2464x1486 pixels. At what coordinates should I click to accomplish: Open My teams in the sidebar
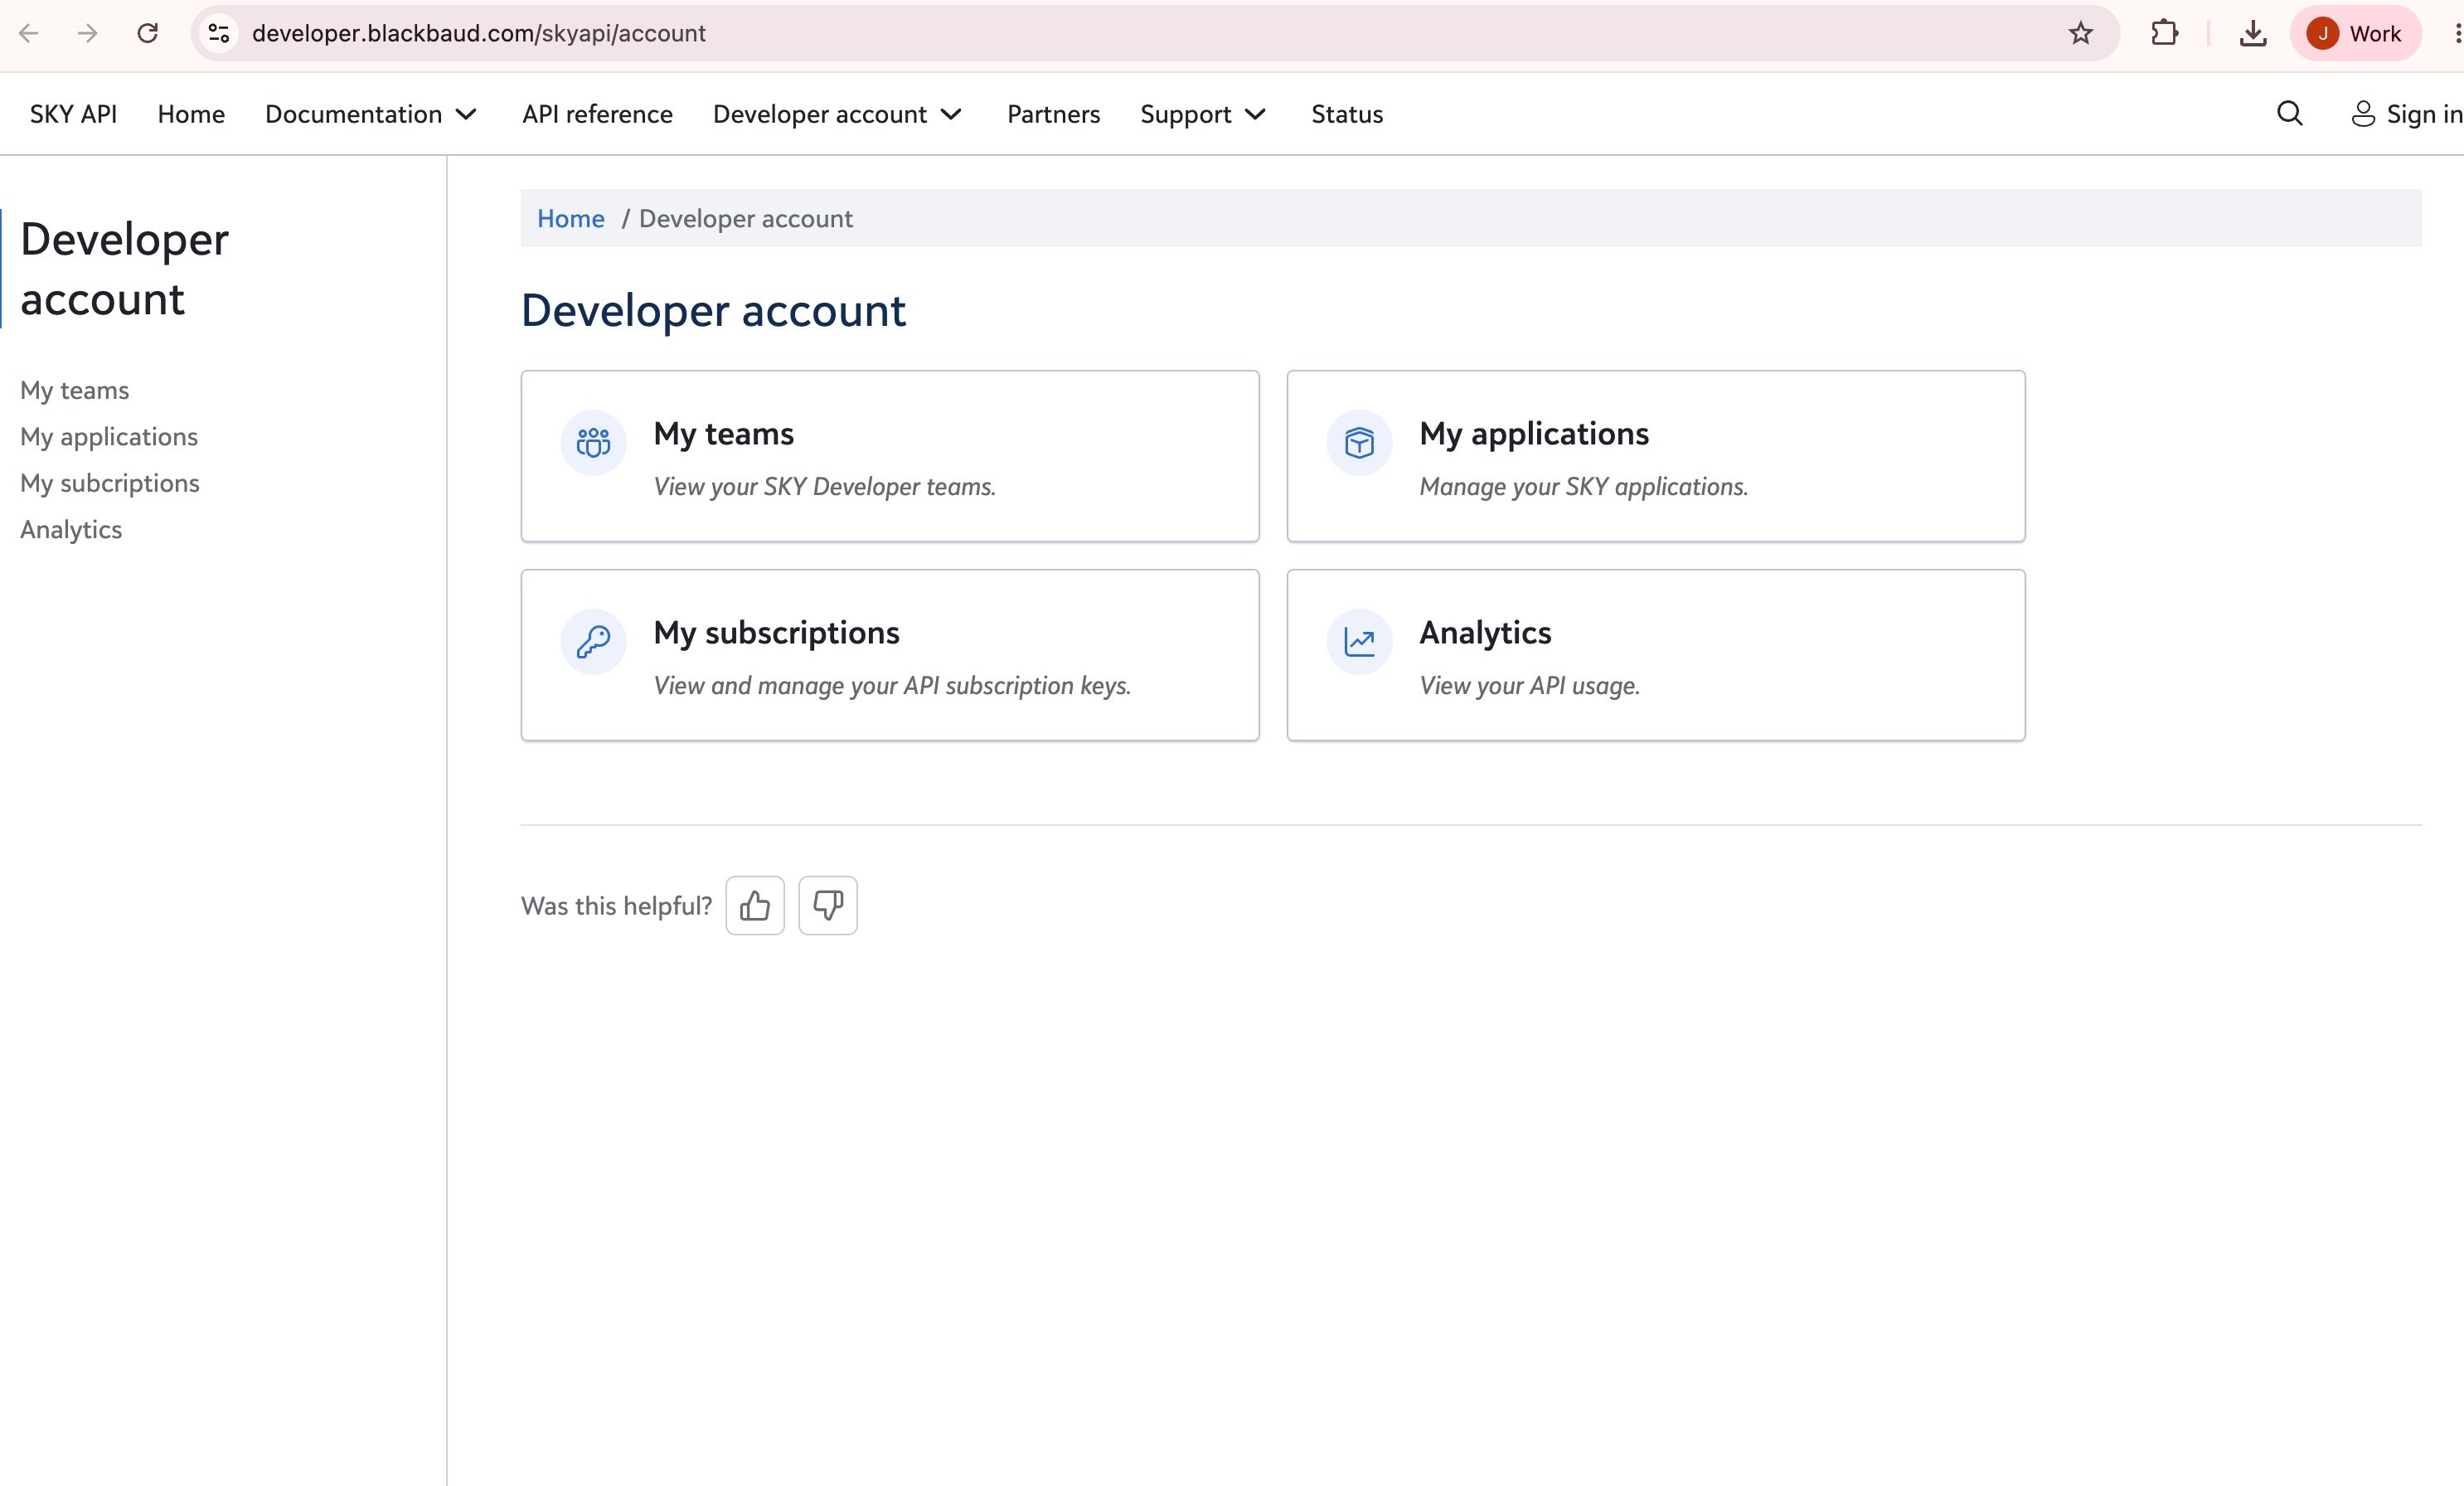coord(75,390)
